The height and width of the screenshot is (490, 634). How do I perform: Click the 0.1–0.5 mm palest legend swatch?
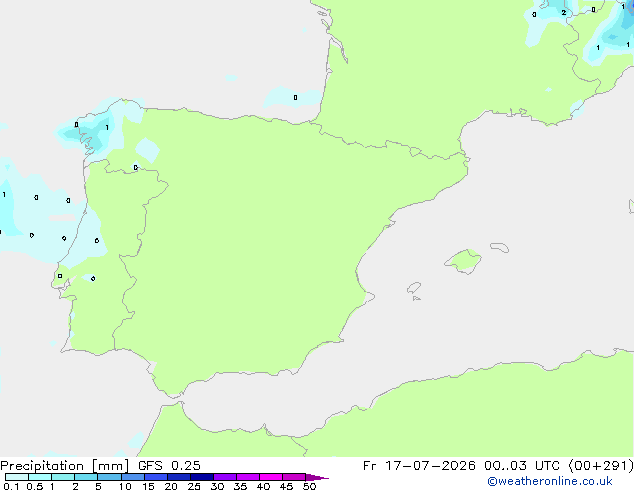pos(17,477)
